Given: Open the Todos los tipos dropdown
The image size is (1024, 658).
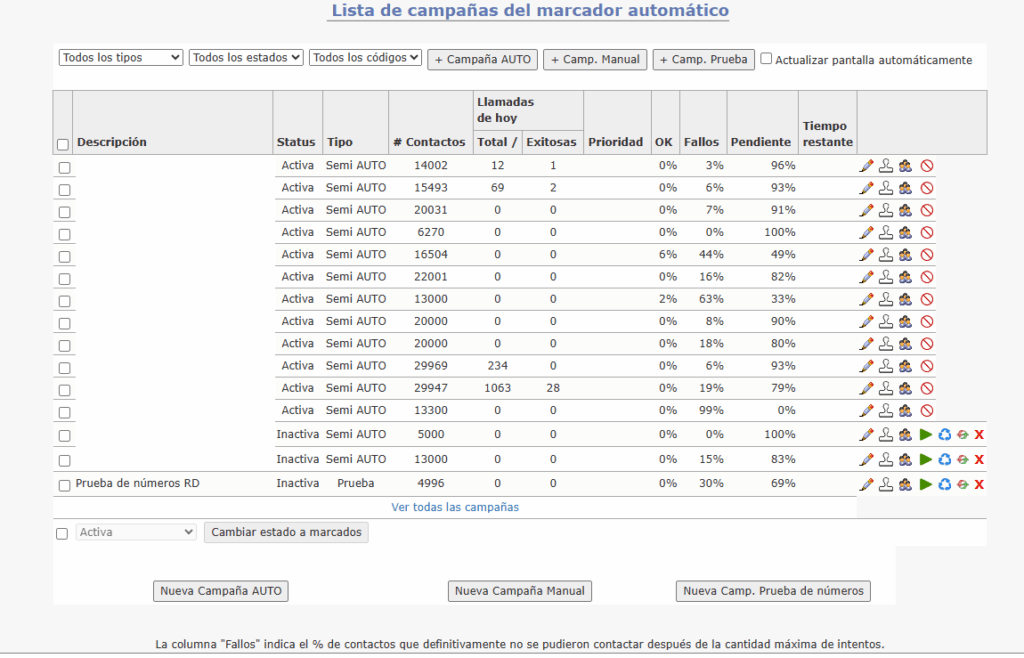Looking at the screenshot, I should (x=121, y=58).
